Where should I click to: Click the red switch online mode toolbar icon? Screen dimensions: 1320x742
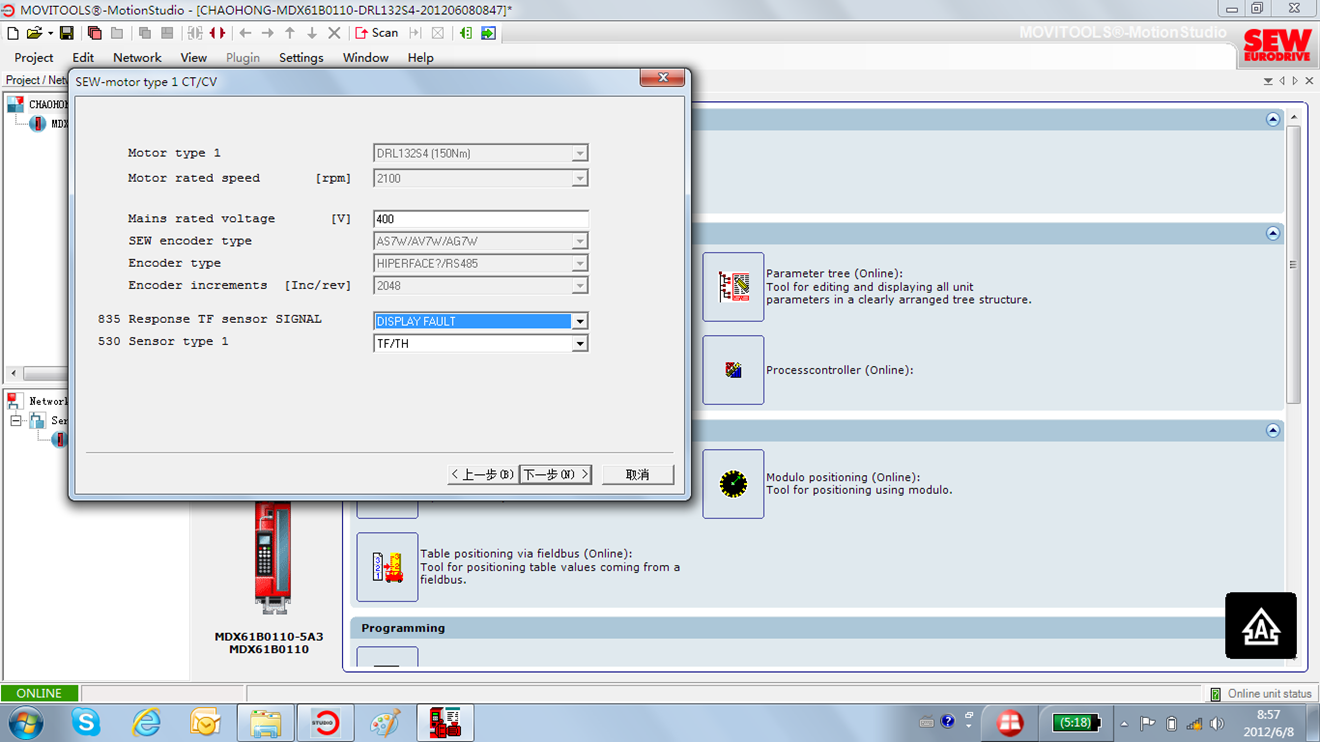(x=217, y=33)
